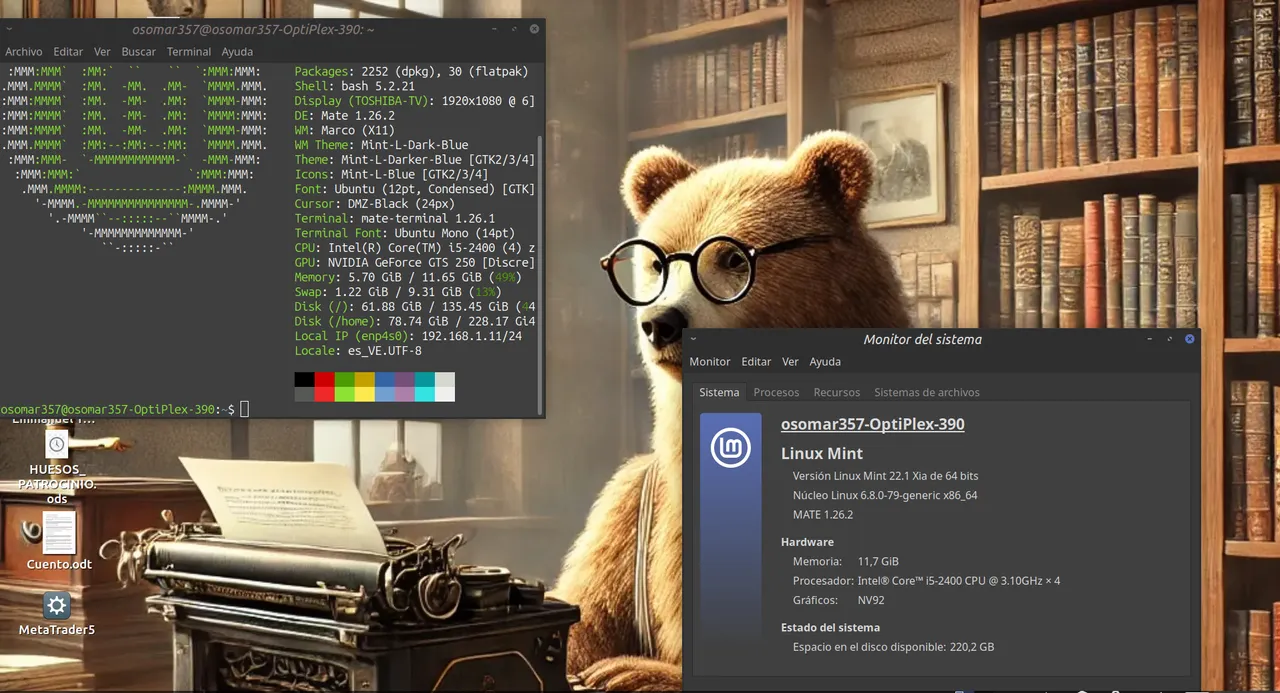Click the 'Memoria 11,7 GiB' hardware row

pyautogui.click(x=846, y=561)
